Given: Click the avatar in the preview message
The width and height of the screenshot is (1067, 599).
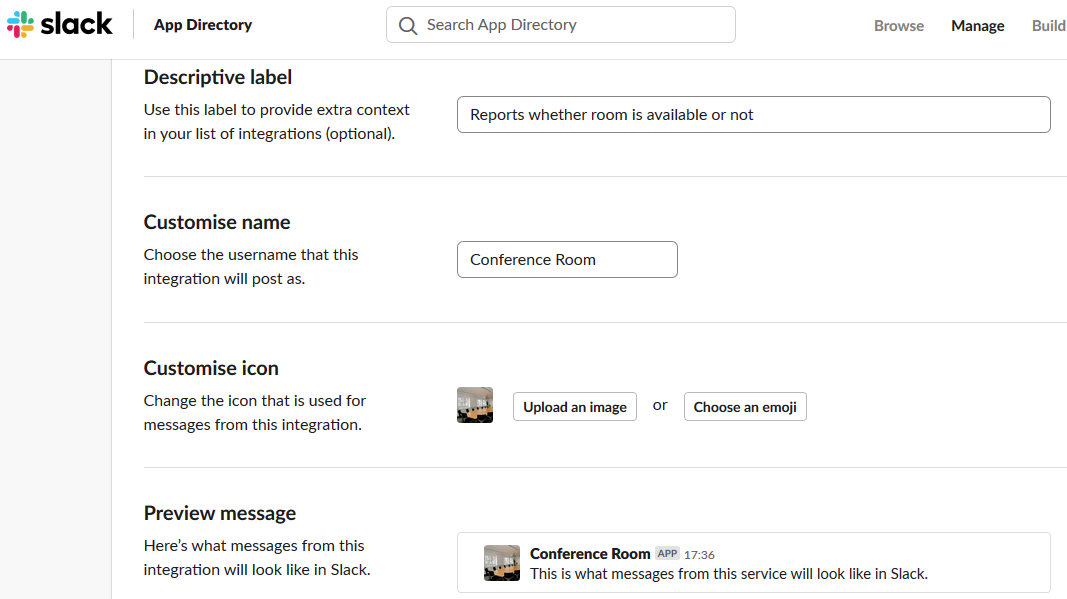Looking at the screenshot, I should 501,563.
